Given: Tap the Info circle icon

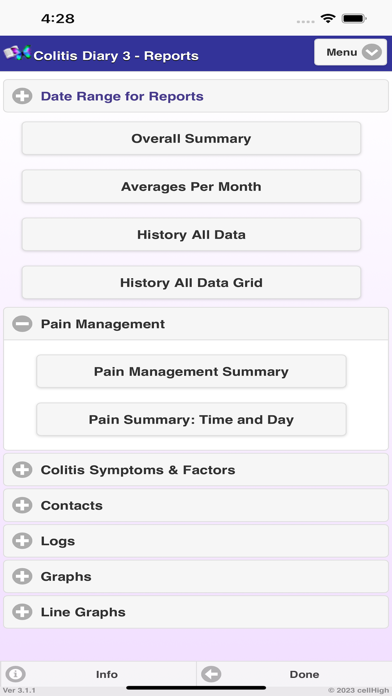Looking at the screenshot, I should coord(15,674).
